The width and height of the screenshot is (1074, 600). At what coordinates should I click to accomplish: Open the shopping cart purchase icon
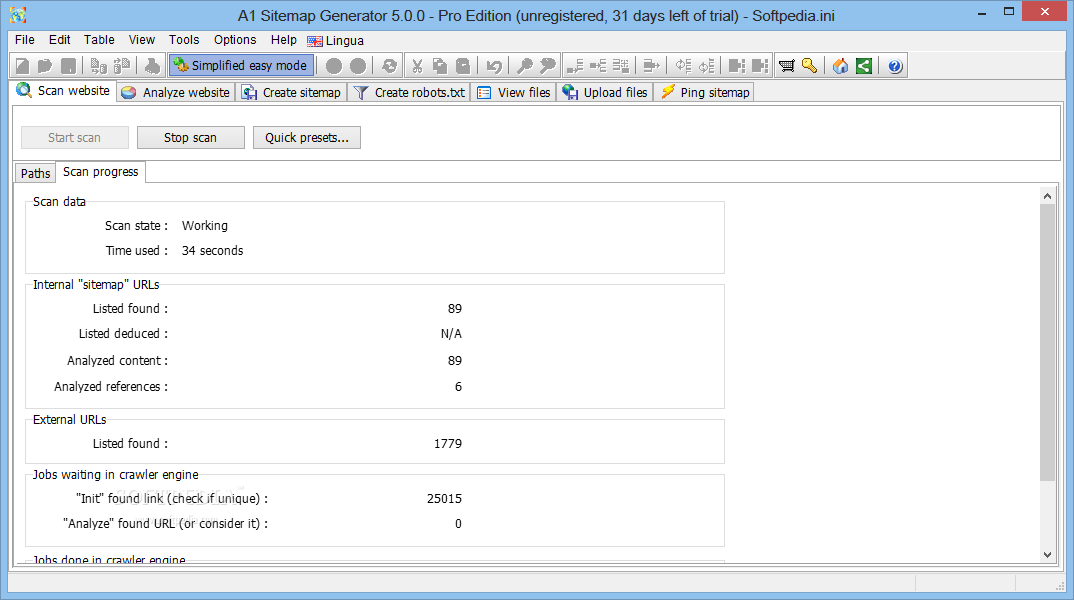787,66
